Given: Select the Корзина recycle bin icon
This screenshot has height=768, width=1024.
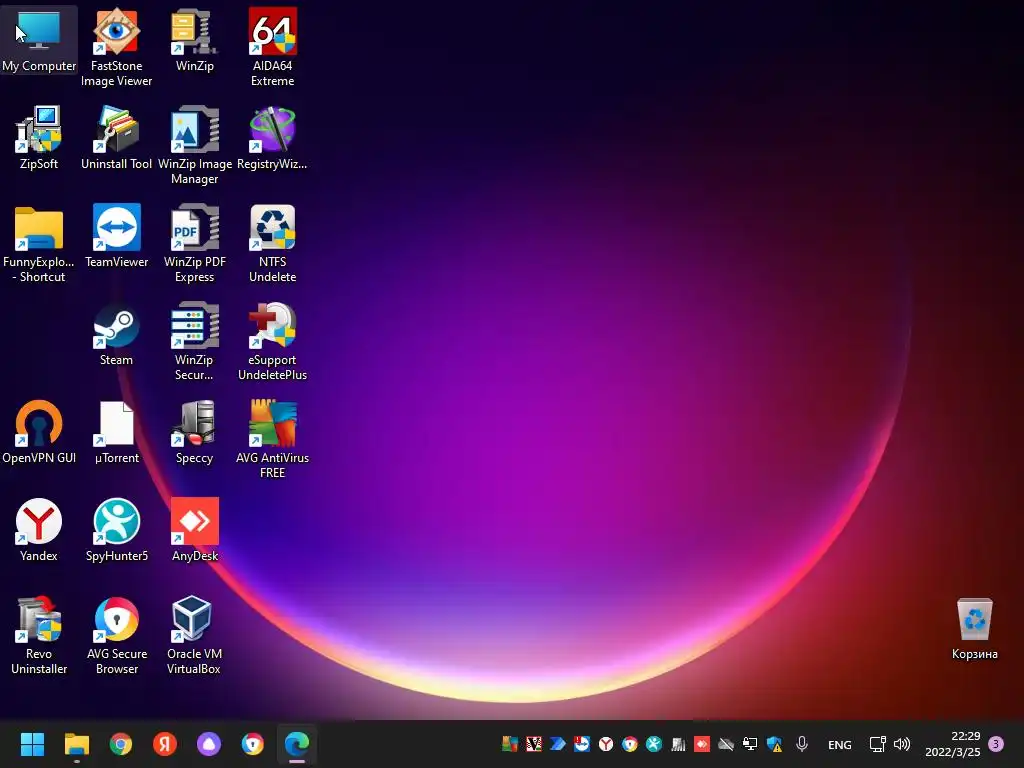Looking at the screenshot, I should point(974,628).
